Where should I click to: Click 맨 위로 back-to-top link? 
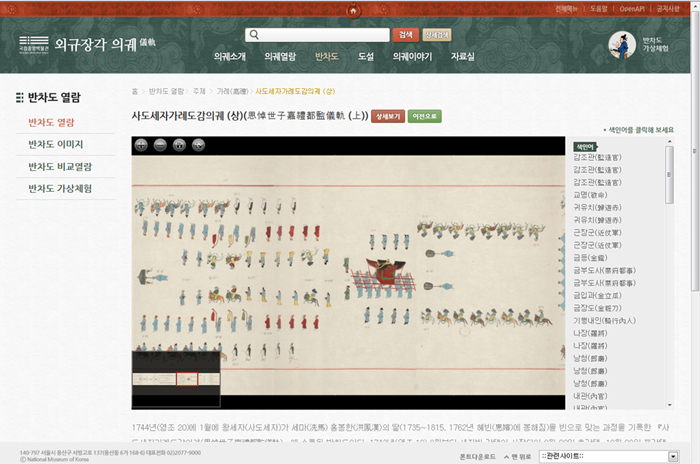point(518,456)
